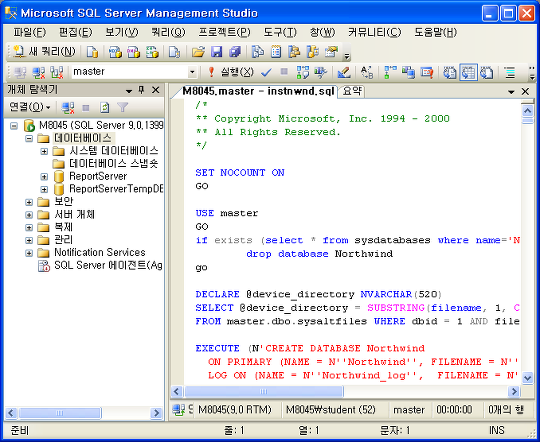Expand the 보안 folder

pos(29,202)
